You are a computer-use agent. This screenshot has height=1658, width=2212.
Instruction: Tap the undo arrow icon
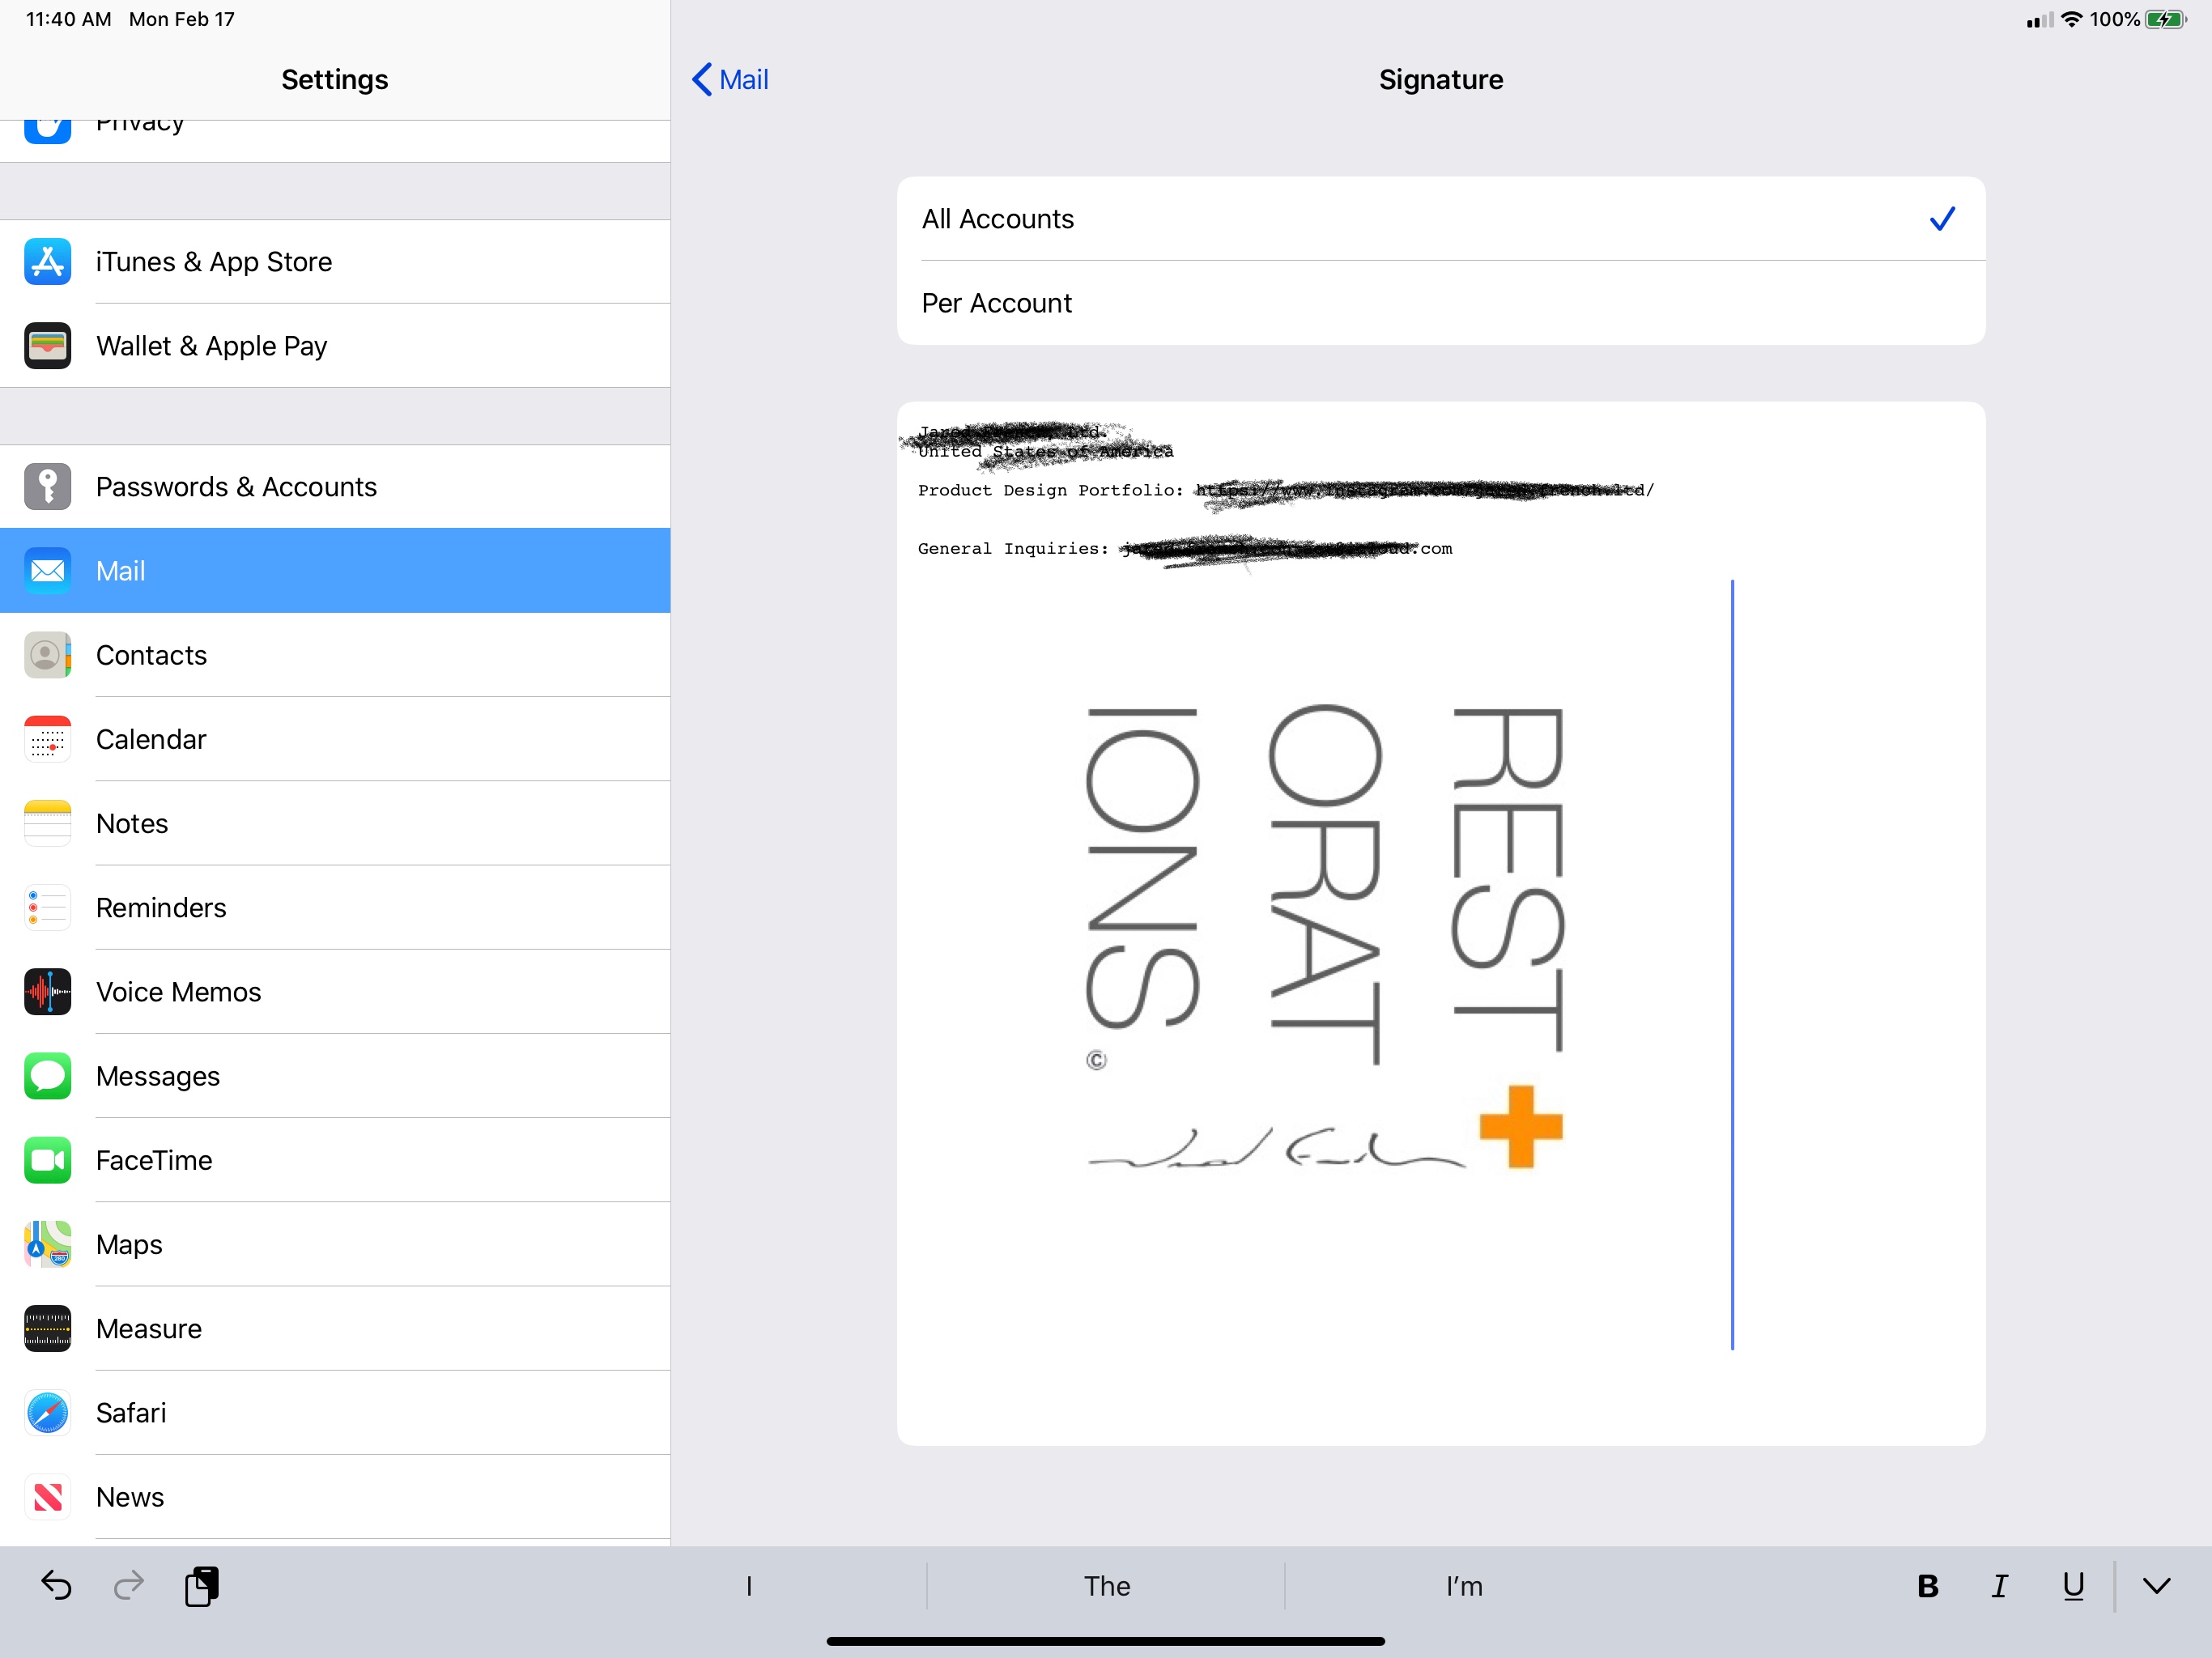point(56,1586)
